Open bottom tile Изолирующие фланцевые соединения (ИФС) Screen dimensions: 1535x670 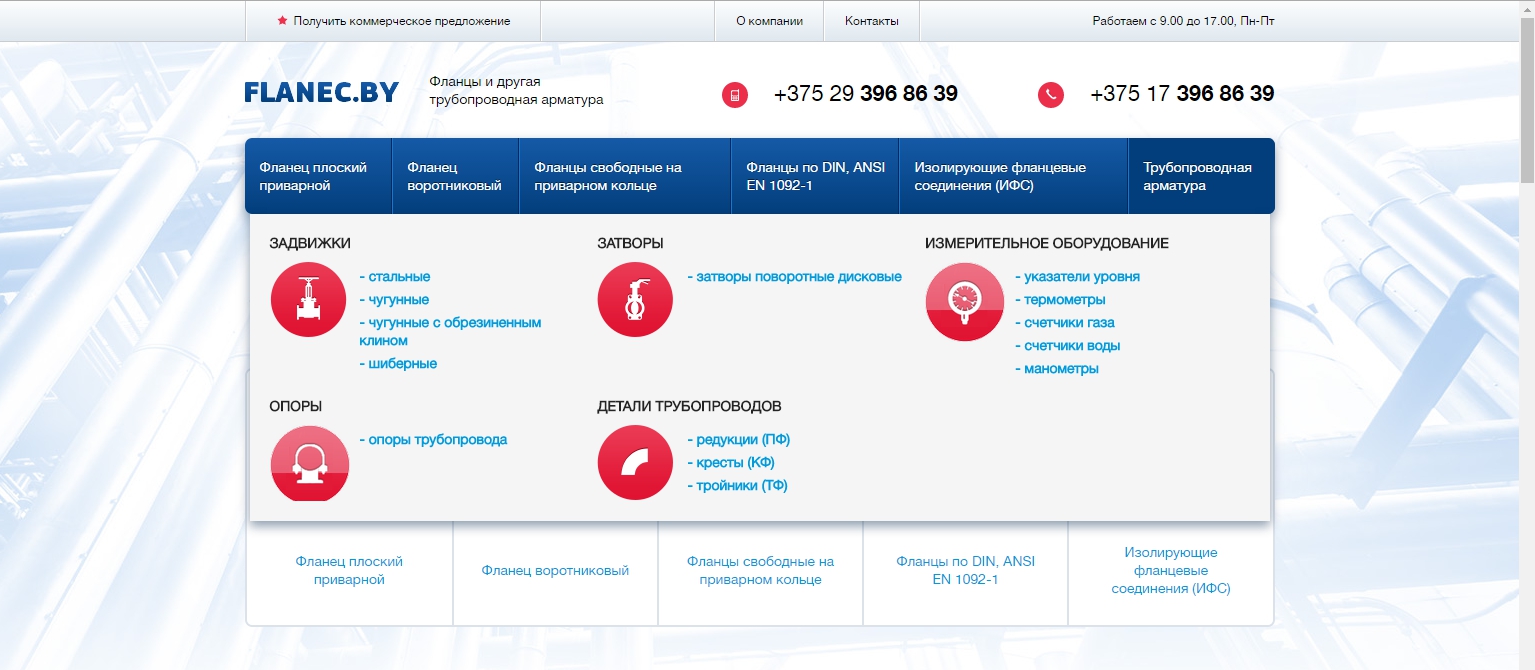1171,571
